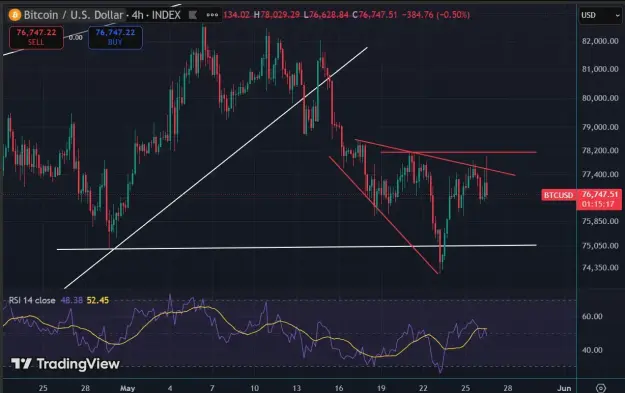This screenshot has width=625, height=393.
Task: Open the three-dots more menu in legend
Action: click(x=212, y=15)
